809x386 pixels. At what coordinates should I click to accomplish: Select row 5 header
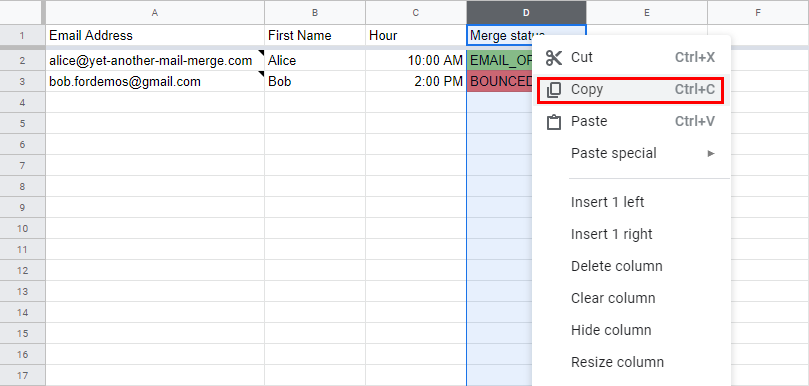click(22, 123)
